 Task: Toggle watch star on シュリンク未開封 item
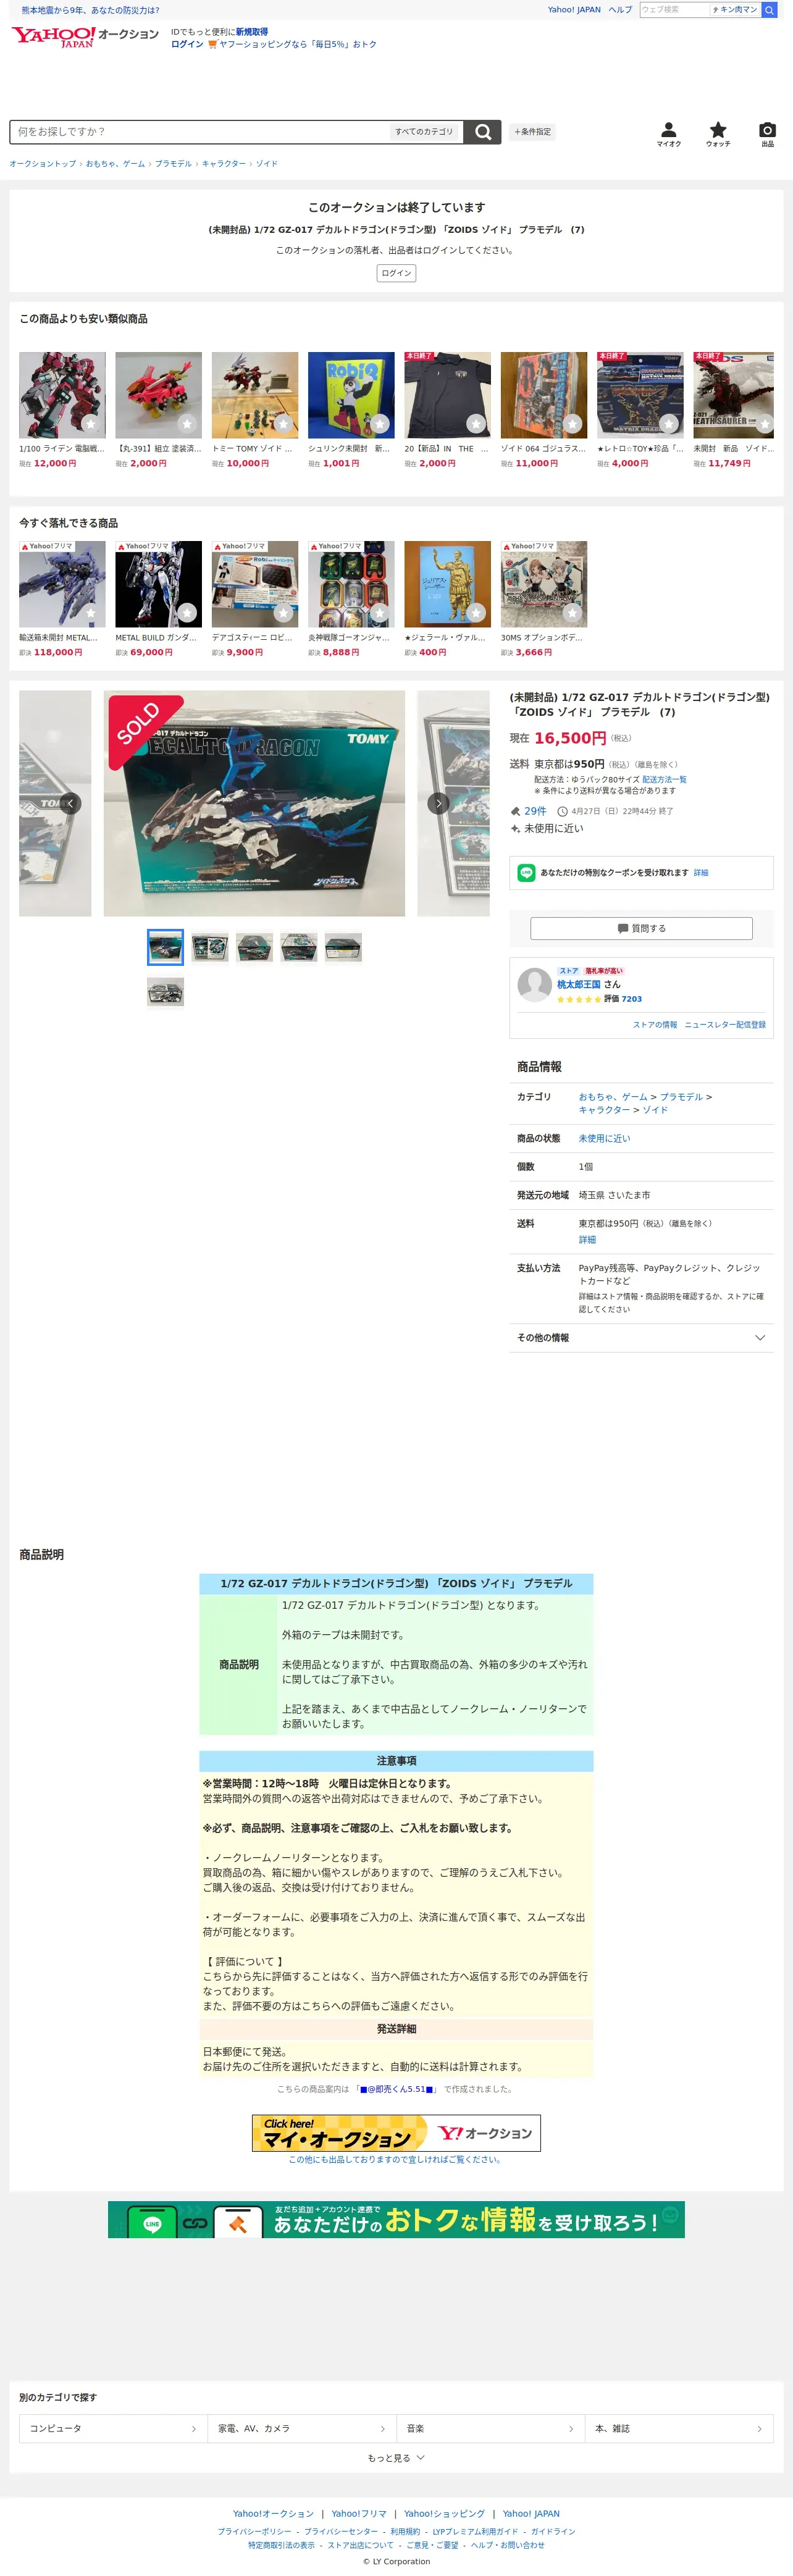click(x=379, y=424)
